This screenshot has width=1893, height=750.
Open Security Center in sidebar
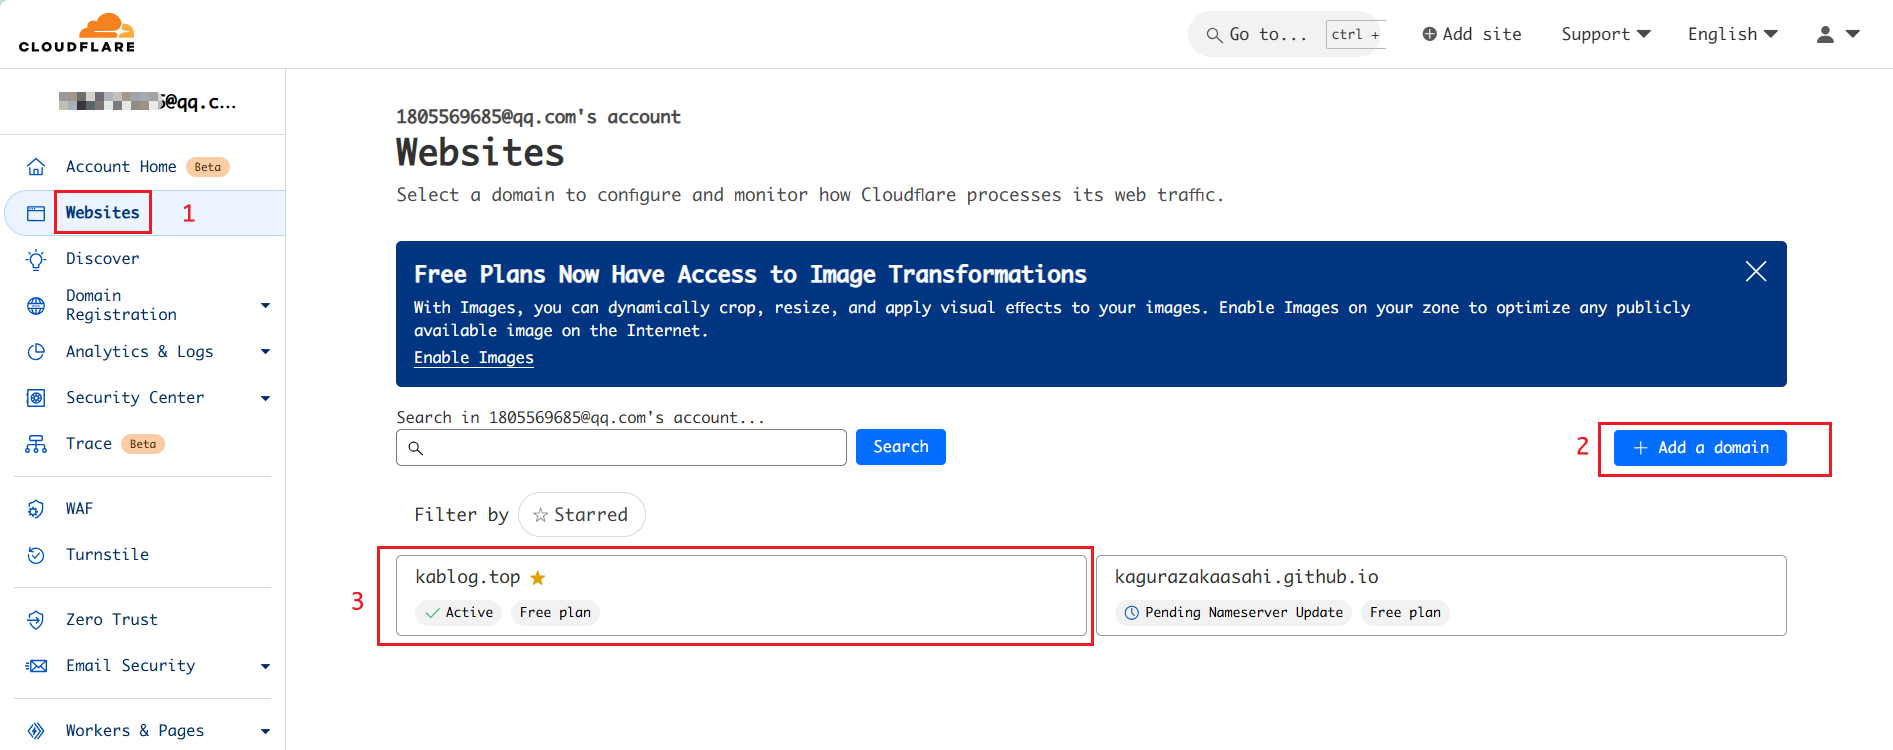[x=135, y=398]
